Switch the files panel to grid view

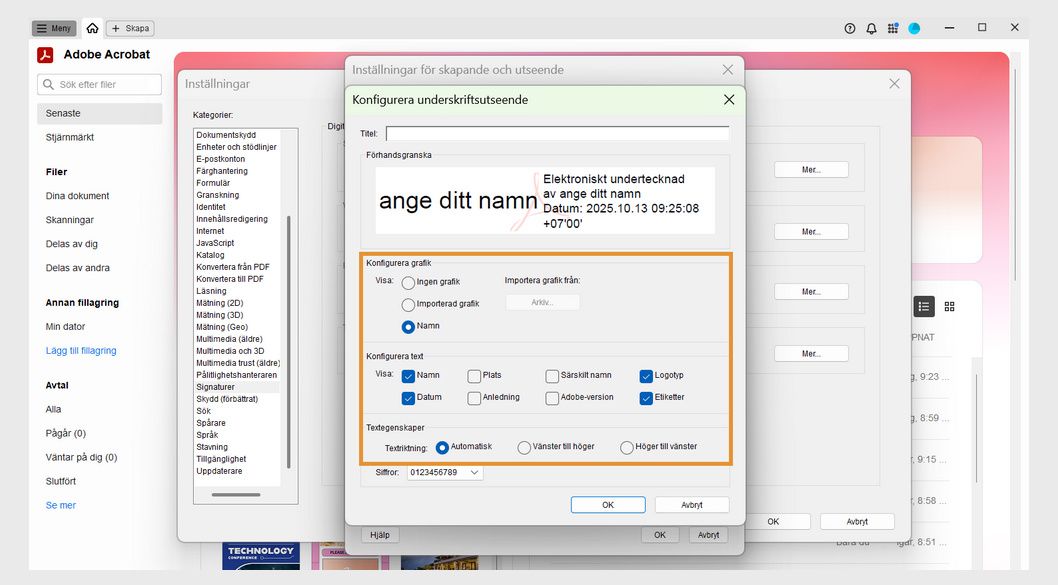click(948, 306)
